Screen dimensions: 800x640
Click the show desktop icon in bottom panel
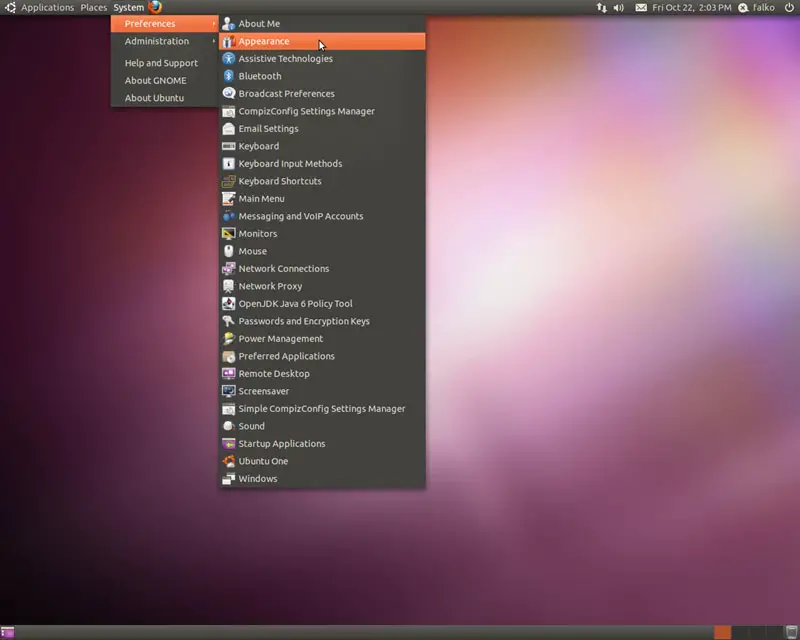click(x=7, y=632)
